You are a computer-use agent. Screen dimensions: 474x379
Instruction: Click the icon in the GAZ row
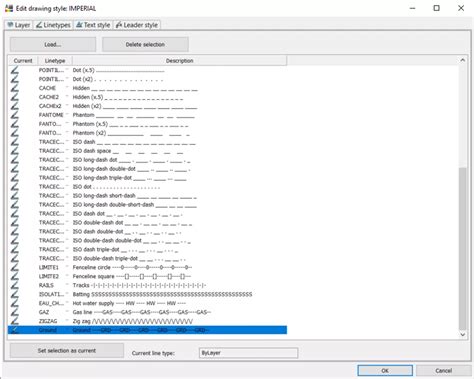(14, 312)
